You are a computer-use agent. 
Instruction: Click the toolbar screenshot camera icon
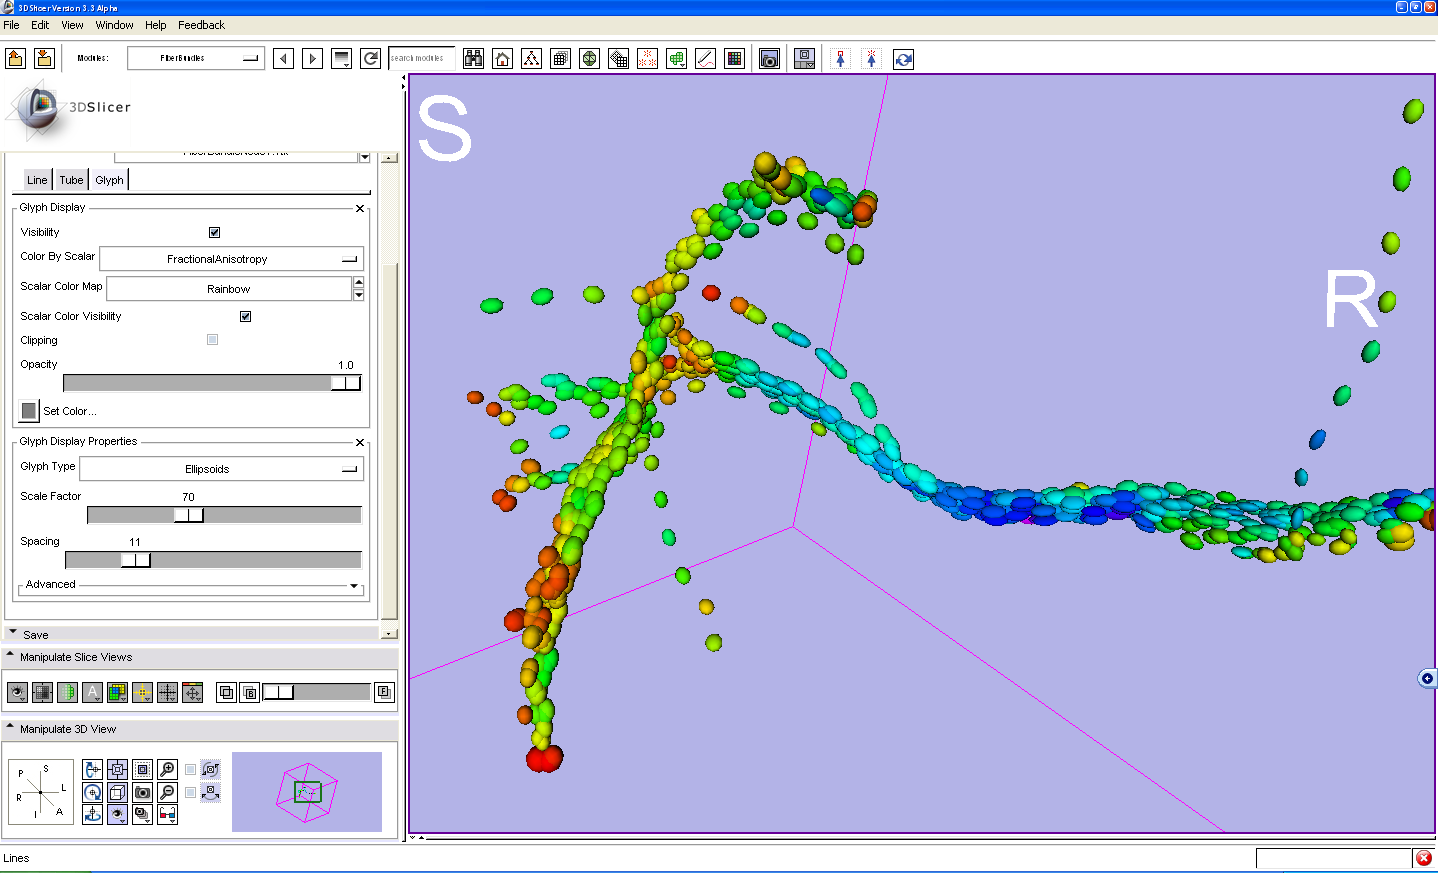click(769, 59)
